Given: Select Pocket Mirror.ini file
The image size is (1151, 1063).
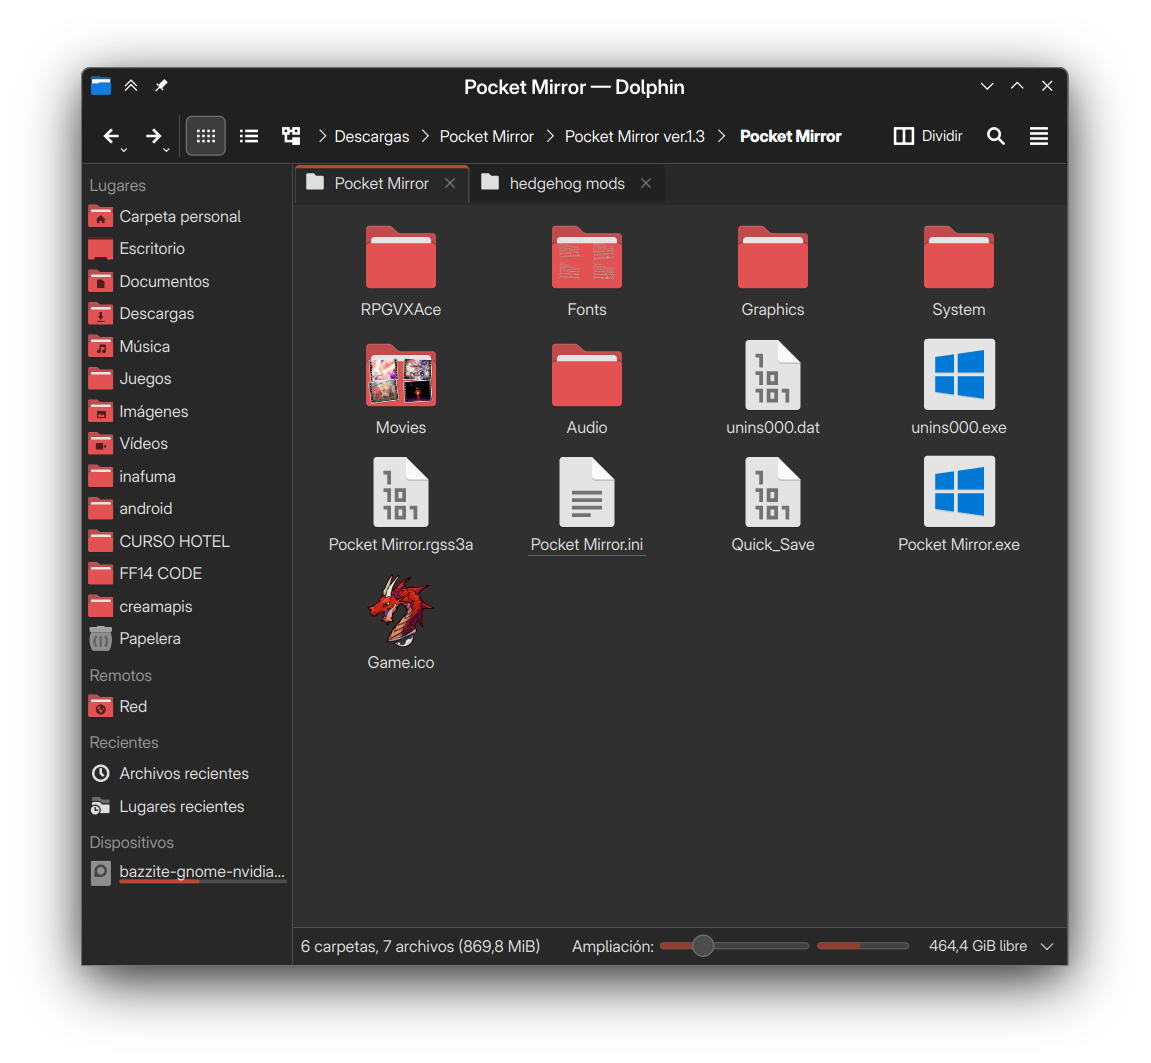Looking at the screenshot, I should point(587,506).
